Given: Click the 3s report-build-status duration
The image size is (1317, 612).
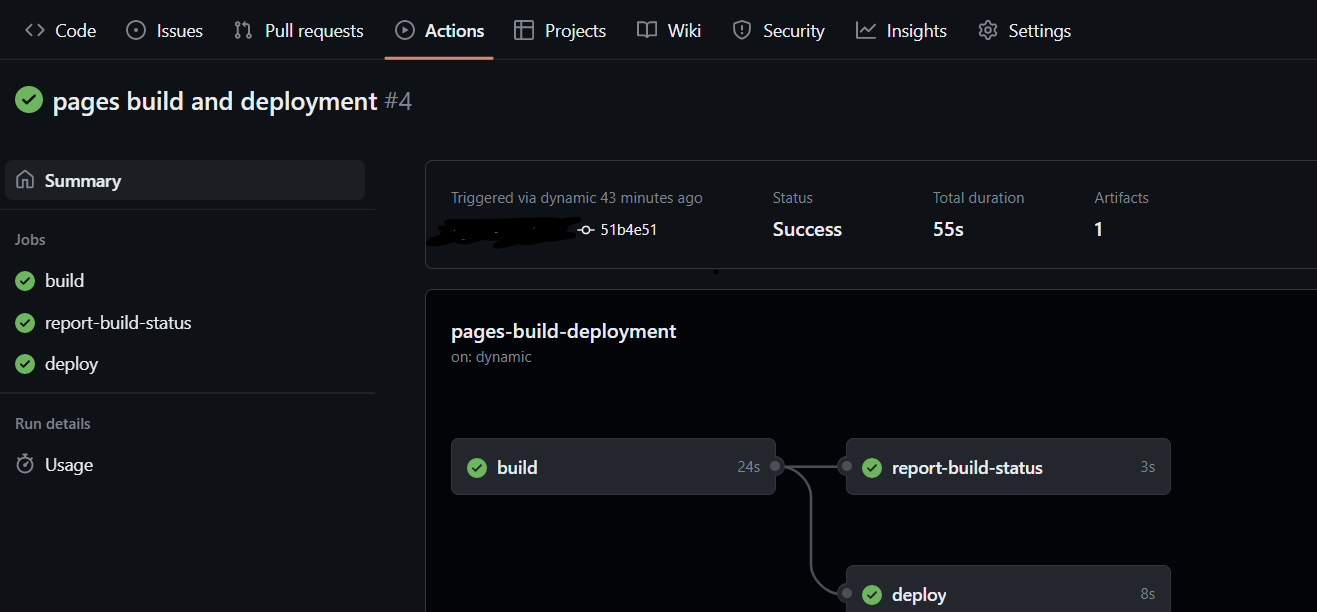Looking at the screenshot, I should tap(1148, 466).
